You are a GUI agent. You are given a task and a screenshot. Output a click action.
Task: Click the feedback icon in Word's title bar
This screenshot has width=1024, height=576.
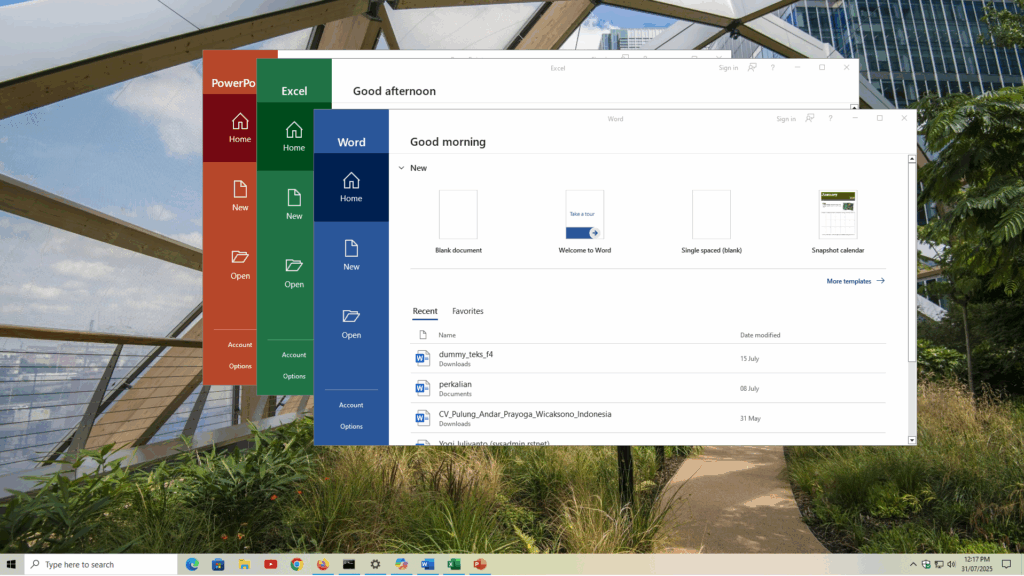tap(810, 118)
